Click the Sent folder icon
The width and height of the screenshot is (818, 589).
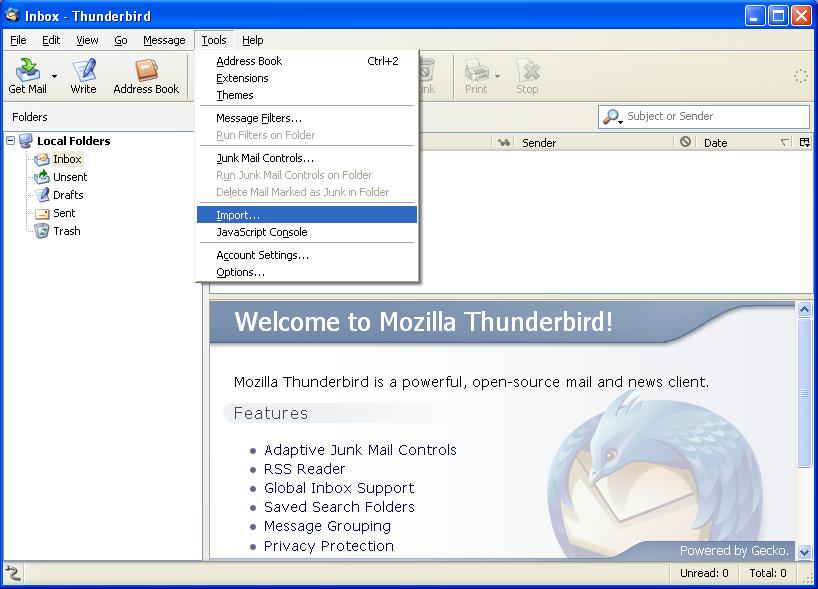42,213
